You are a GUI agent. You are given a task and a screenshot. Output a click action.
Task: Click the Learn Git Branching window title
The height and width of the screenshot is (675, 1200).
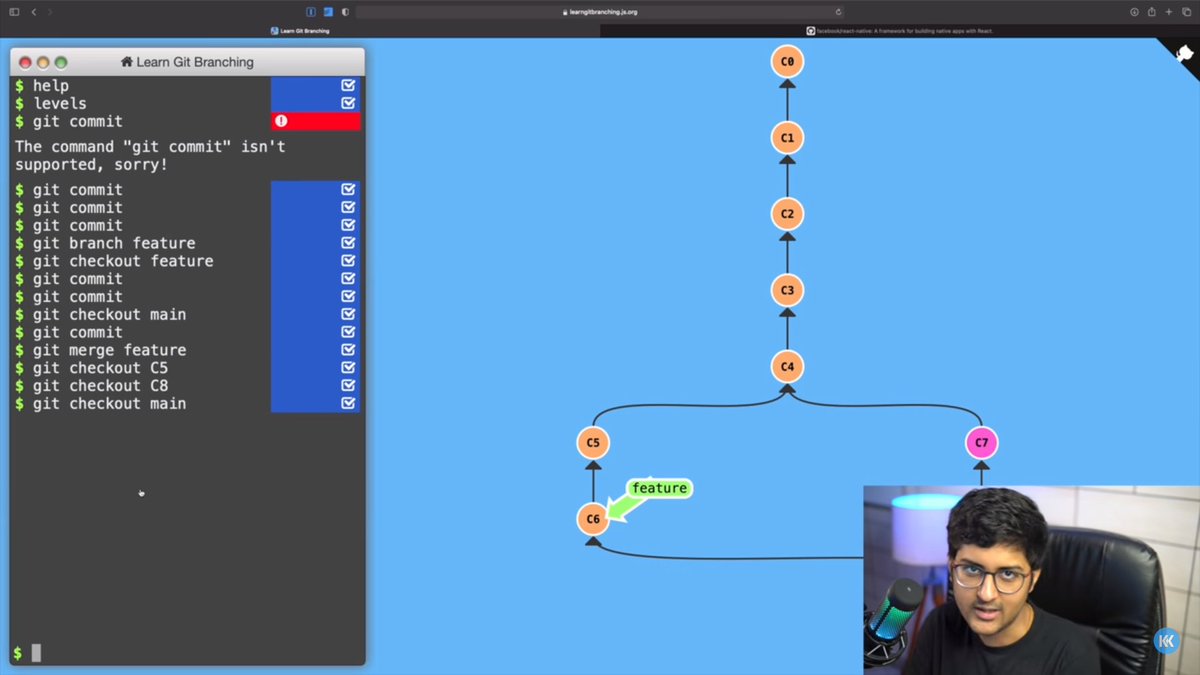195,62
